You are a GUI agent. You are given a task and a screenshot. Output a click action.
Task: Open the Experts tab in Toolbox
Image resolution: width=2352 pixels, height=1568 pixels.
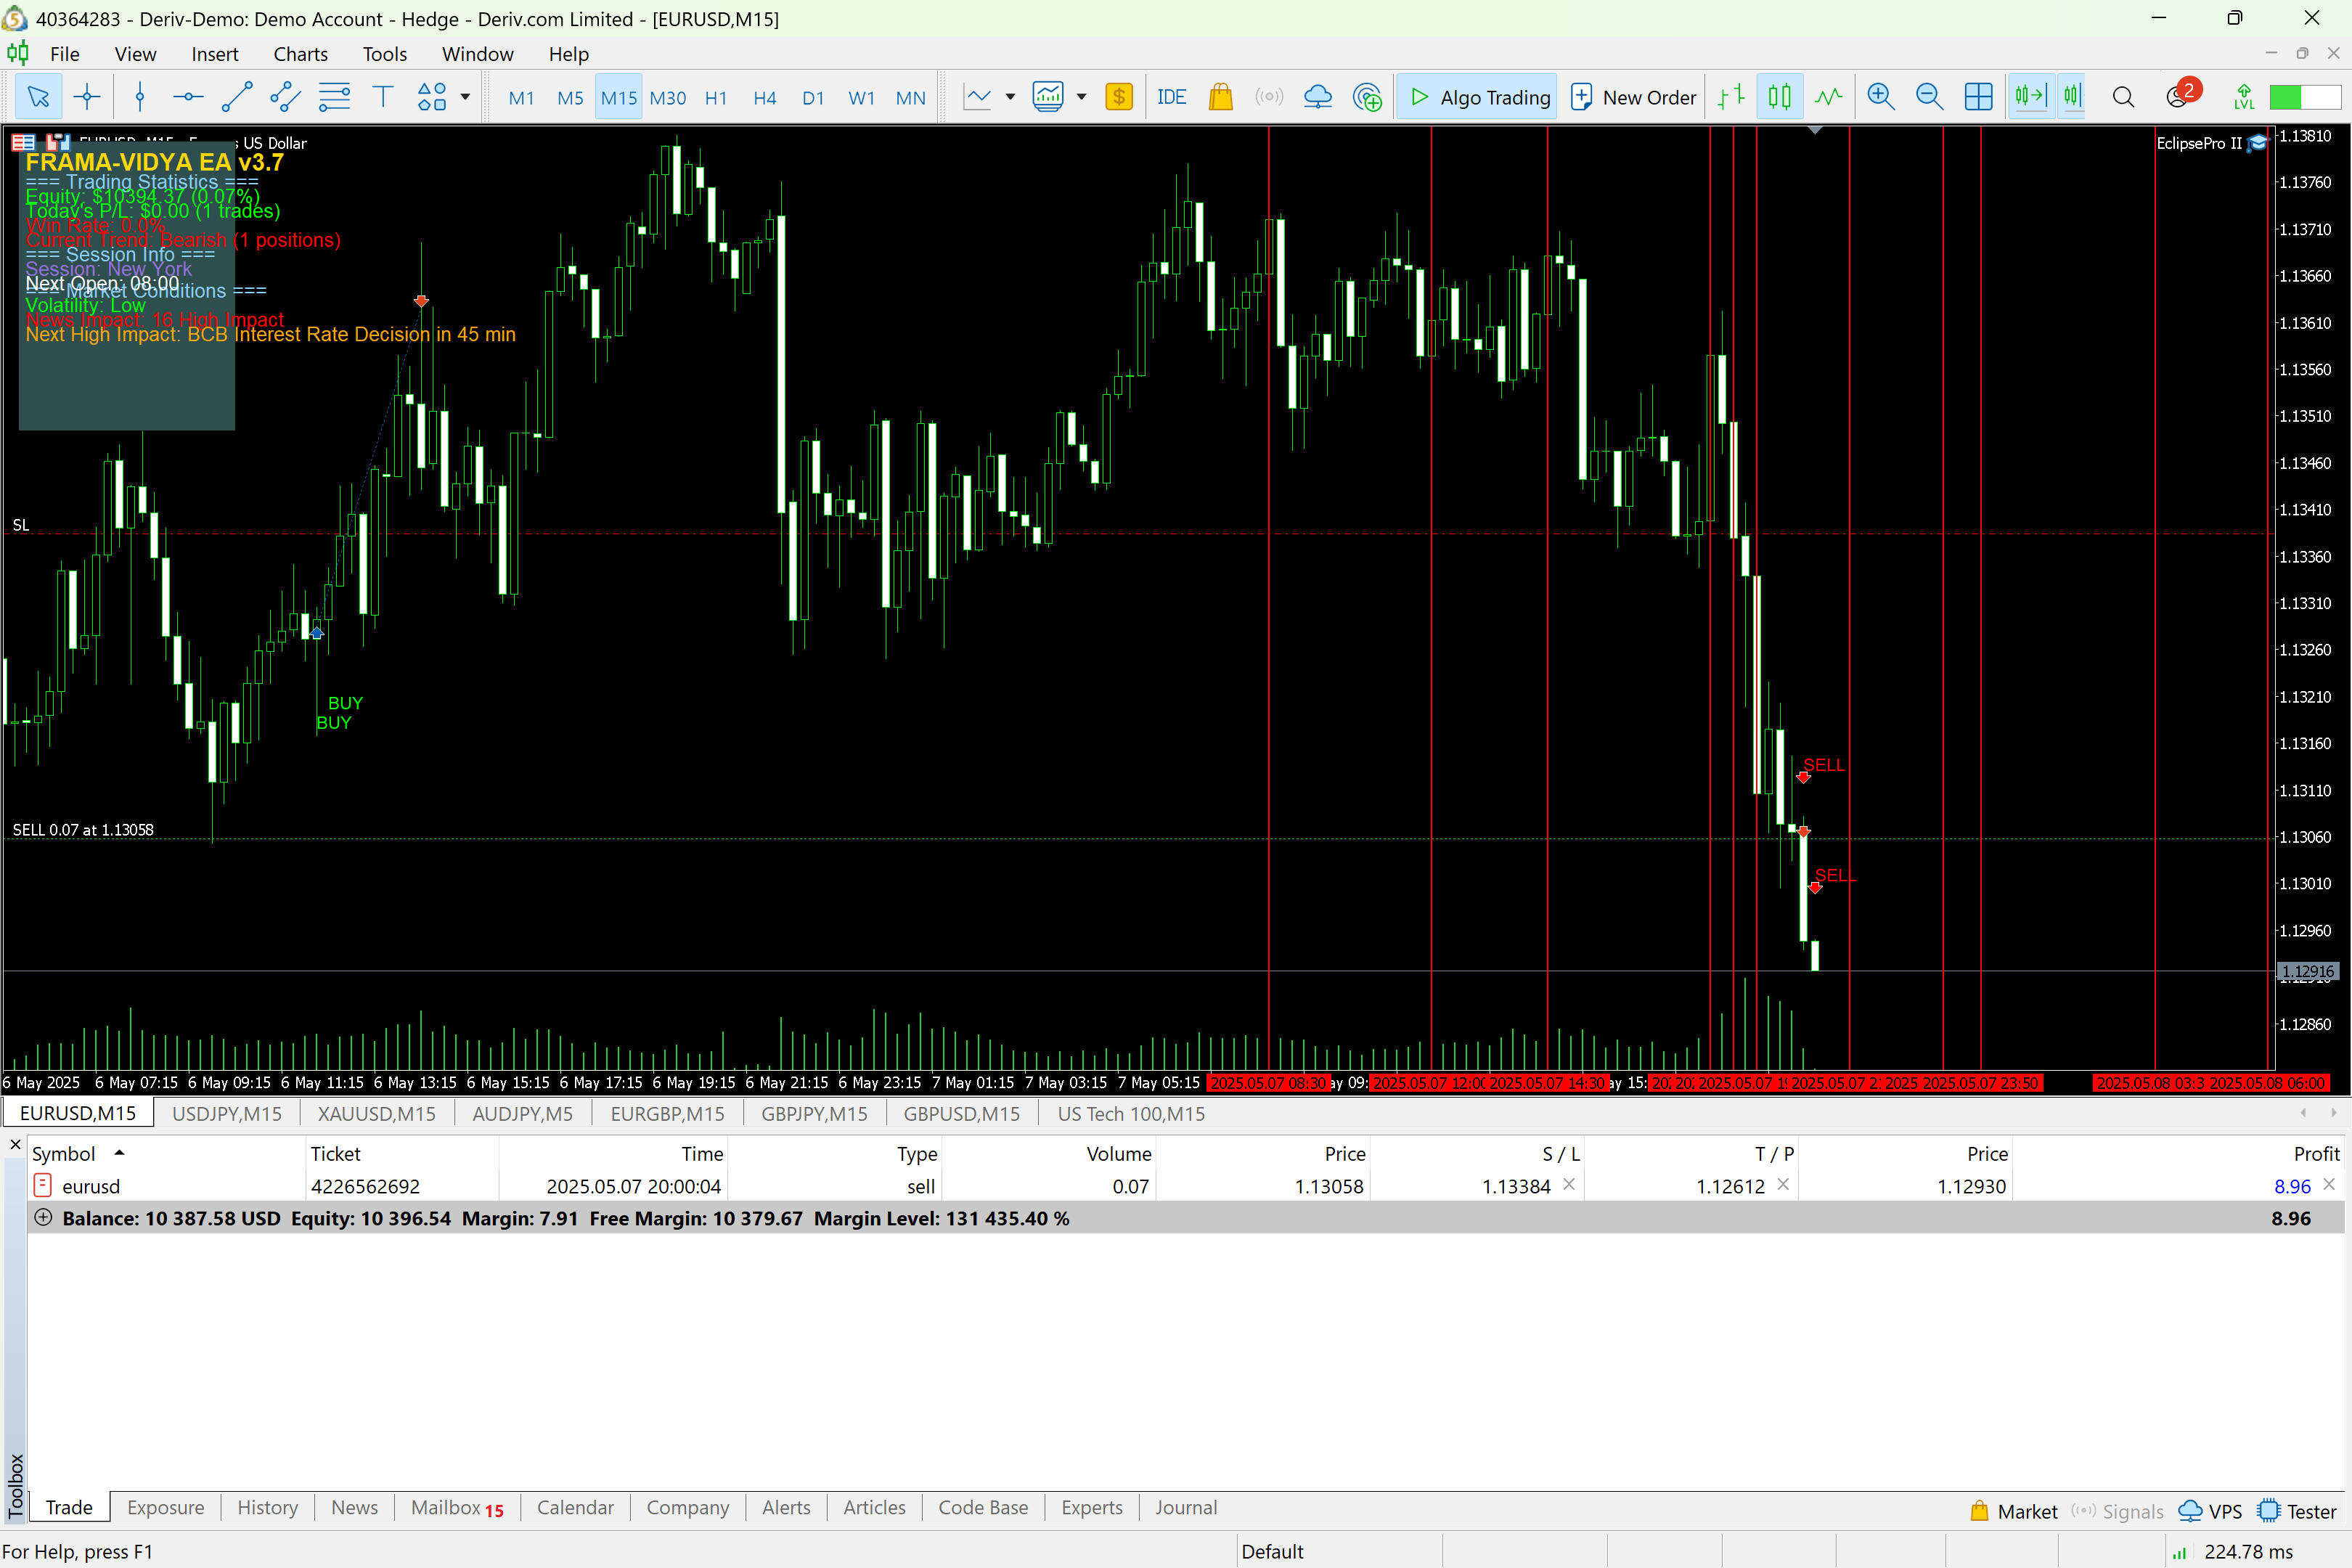click(x=1091, y=1507)
